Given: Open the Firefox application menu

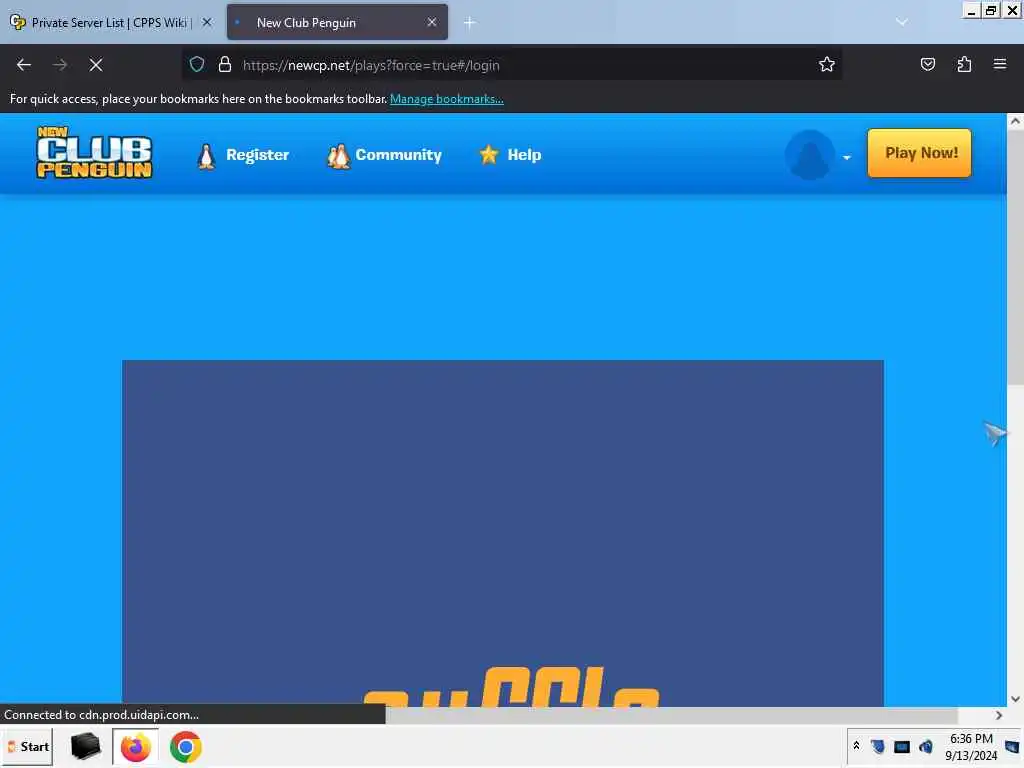Looking at the screenshot, I should tap(1000, 64).
